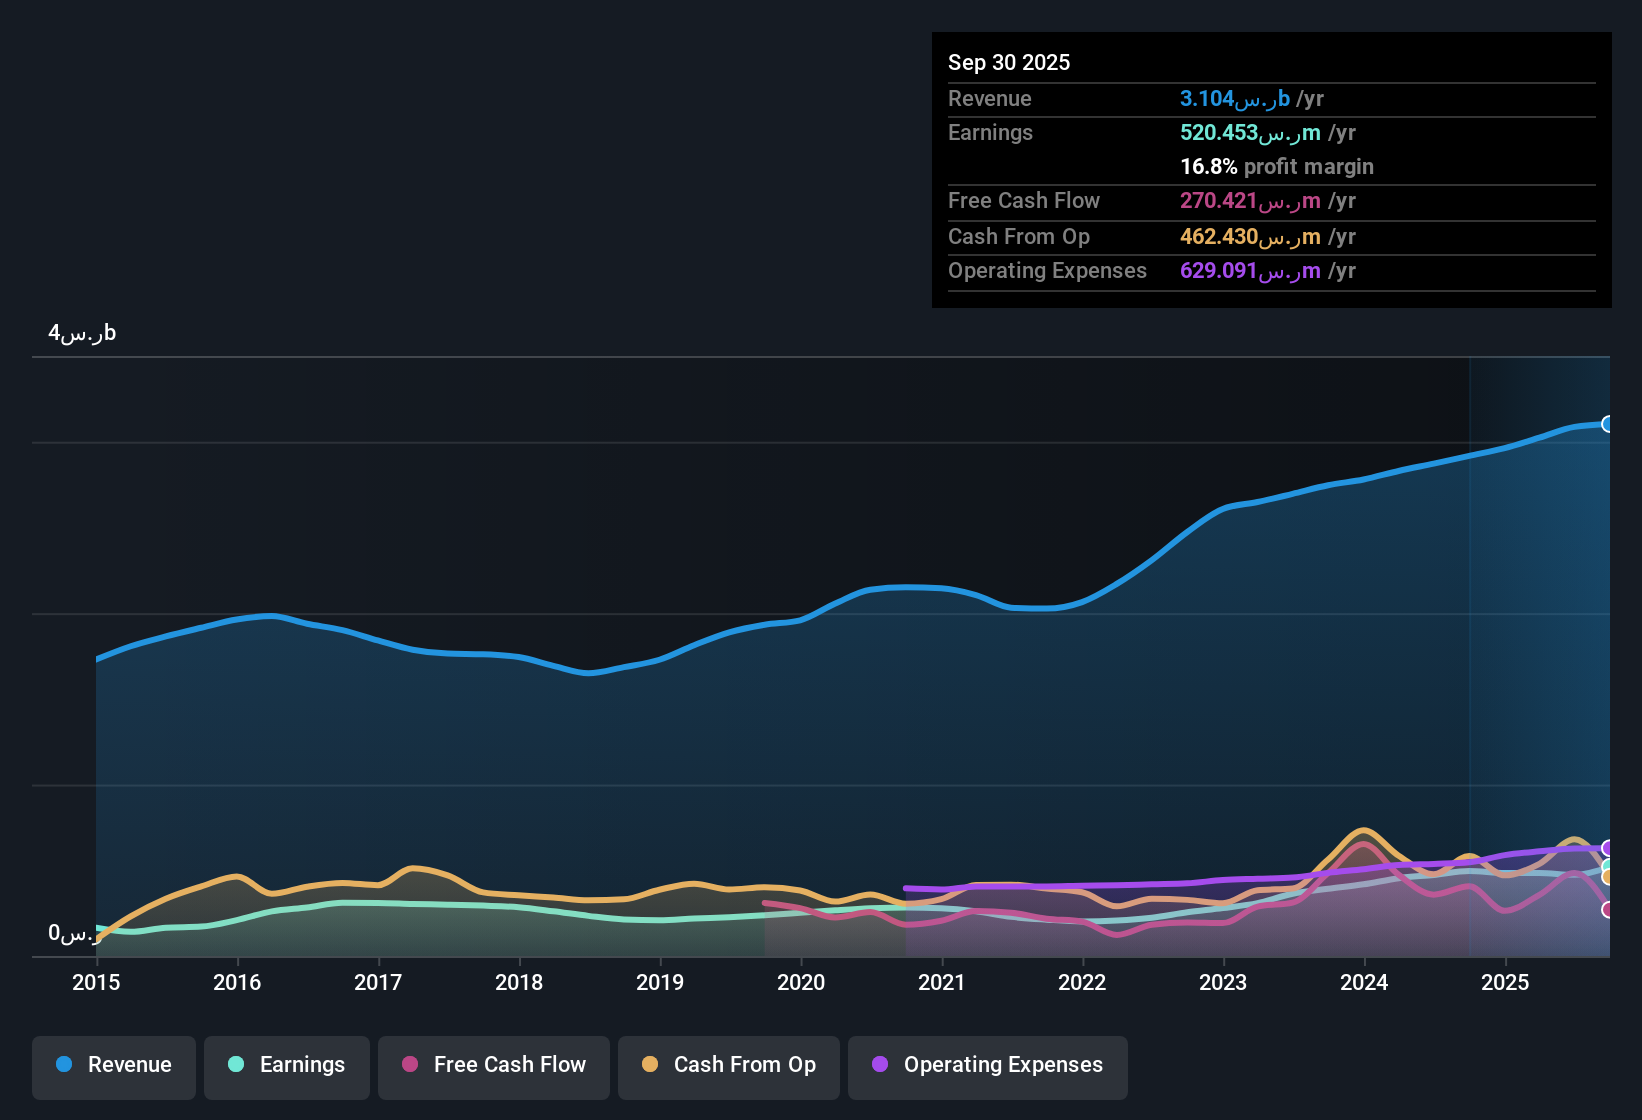This screenshot has height=1120, width=1642.
Task: Click the 16.8% profit margin text
Action: 1277,167
